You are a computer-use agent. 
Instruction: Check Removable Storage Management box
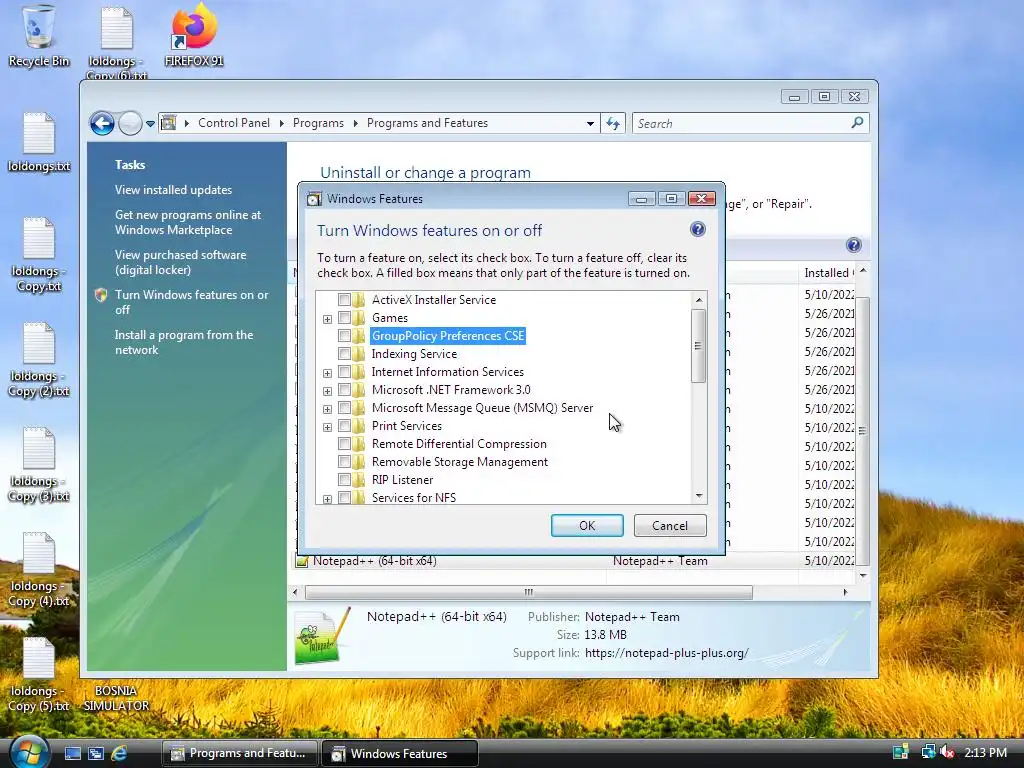344,462
